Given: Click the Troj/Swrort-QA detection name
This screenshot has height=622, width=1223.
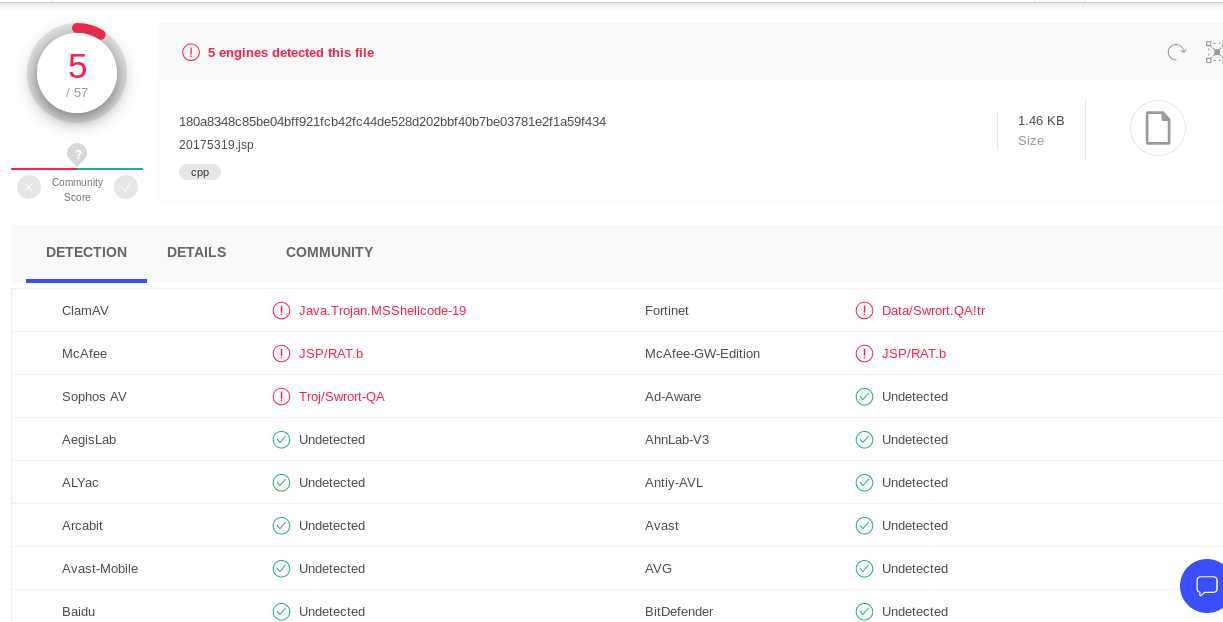Looking at the screenshot, I should point(341,397).
